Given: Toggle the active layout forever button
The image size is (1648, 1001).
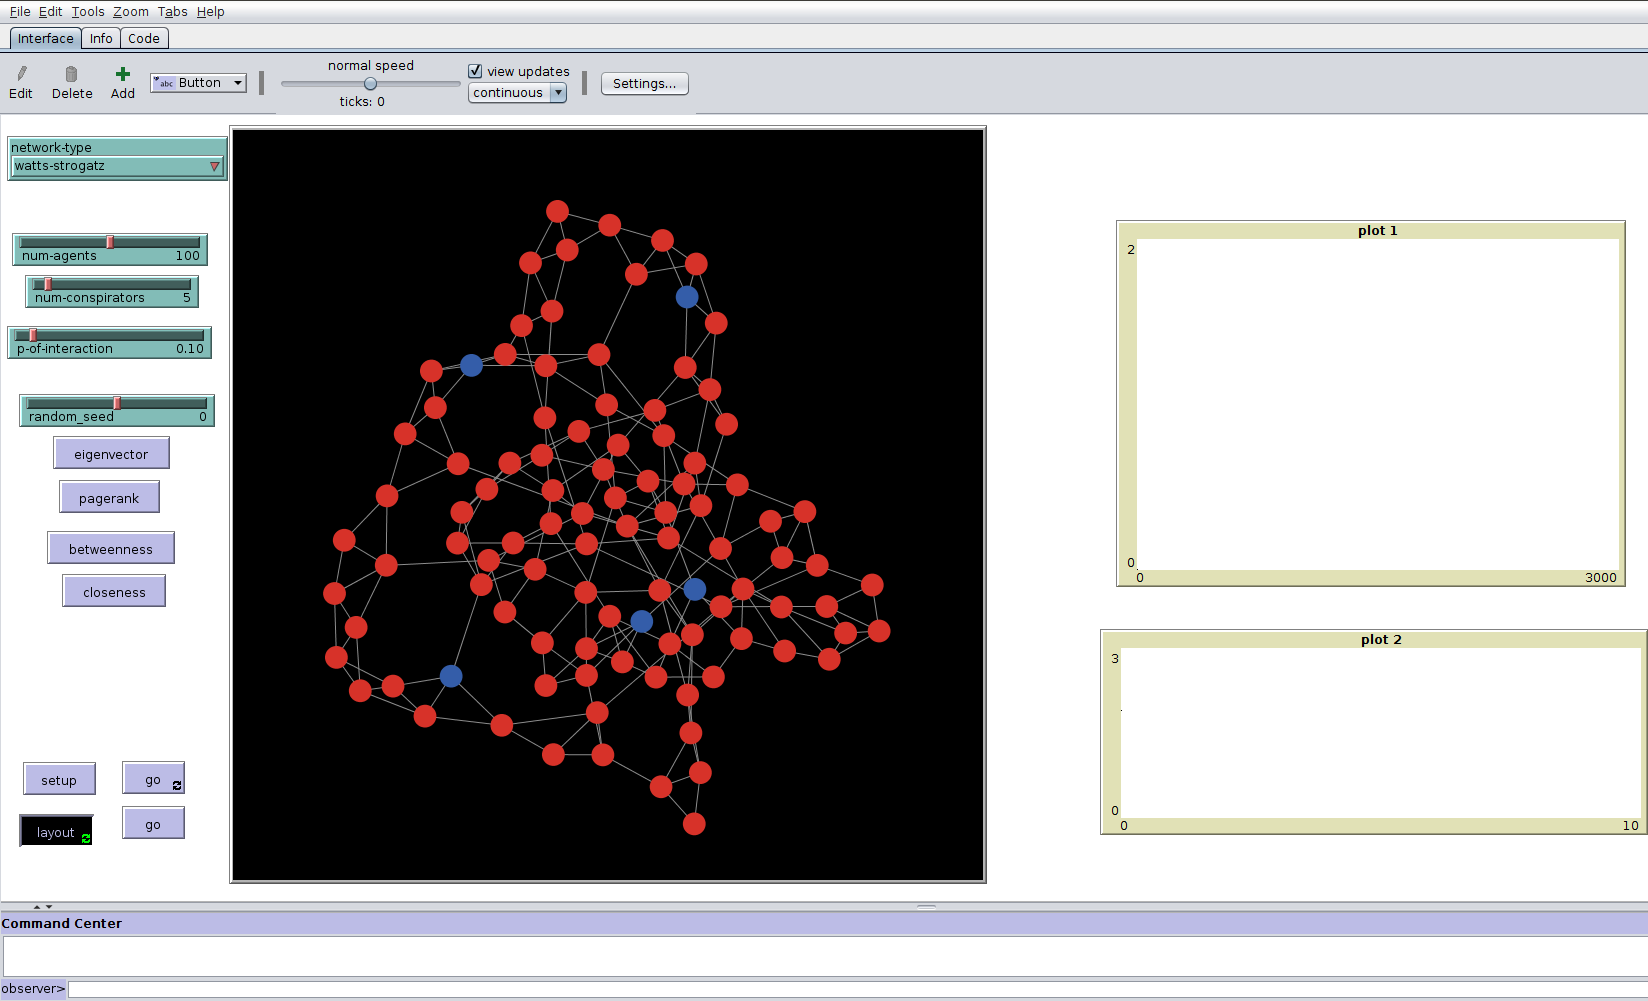Looking at the screenshot, I should (x=57, y=831).
